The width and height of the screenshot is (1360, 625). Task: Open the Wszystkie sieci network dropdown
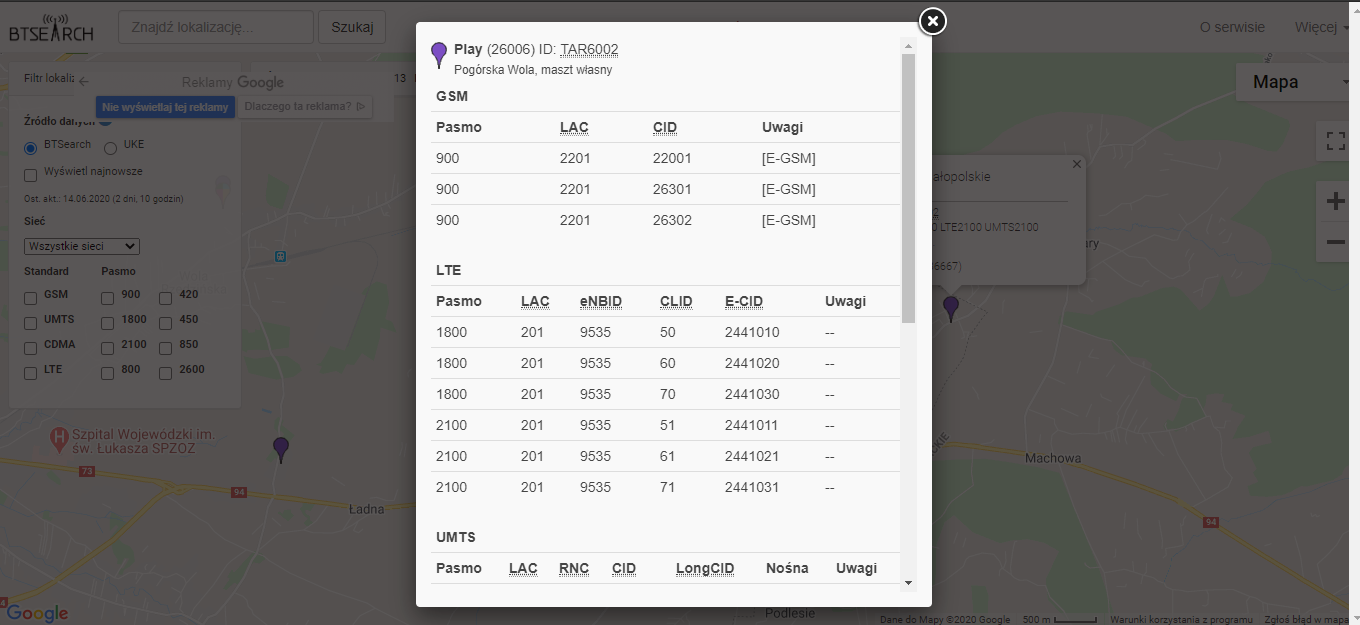(82, 246)
